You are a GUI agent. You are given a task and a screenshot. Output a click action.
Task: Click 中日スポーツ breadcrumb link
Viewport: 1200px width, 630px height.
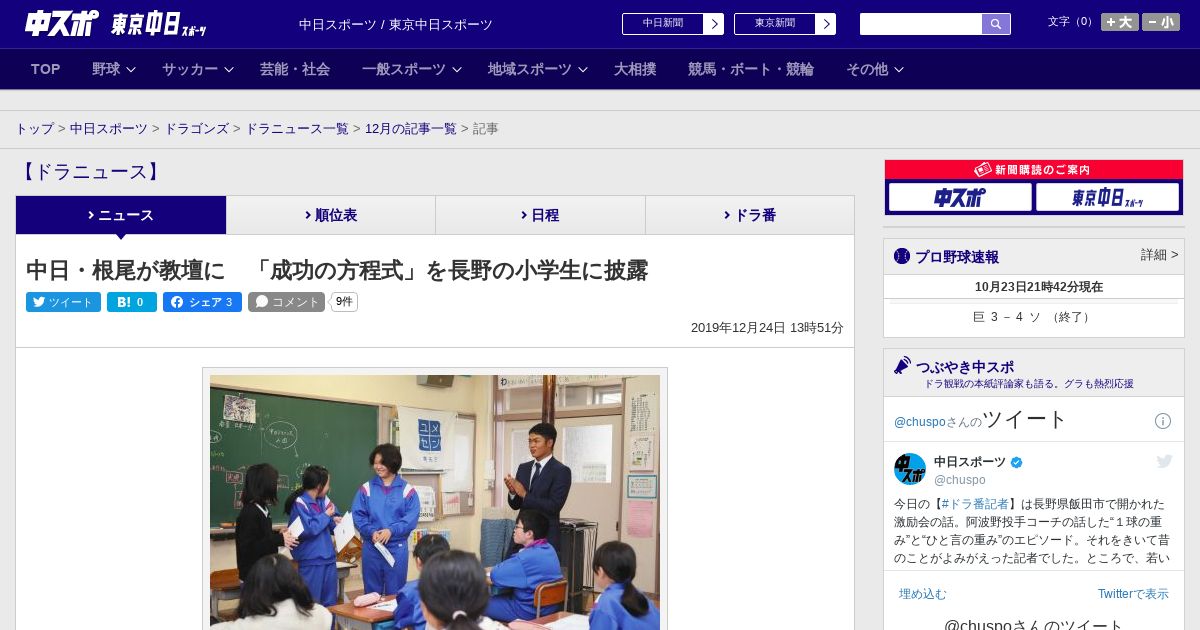coord(108,129)
